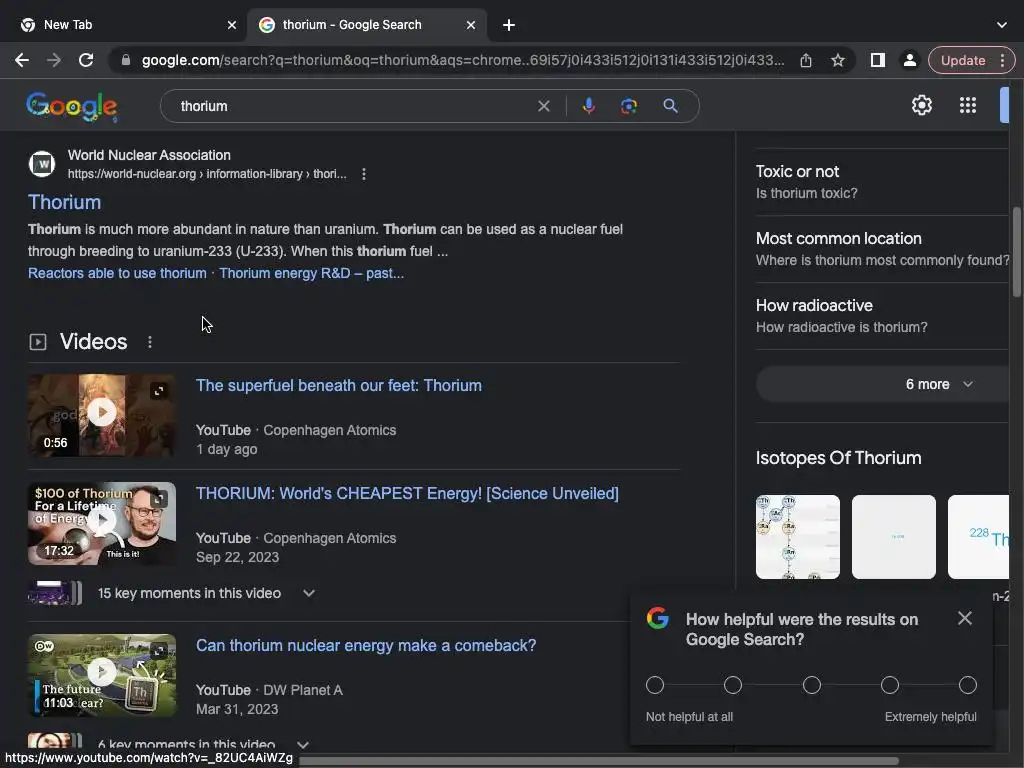
Task: Go to the Google logo homepage
Action: click(x=72, y=106)
